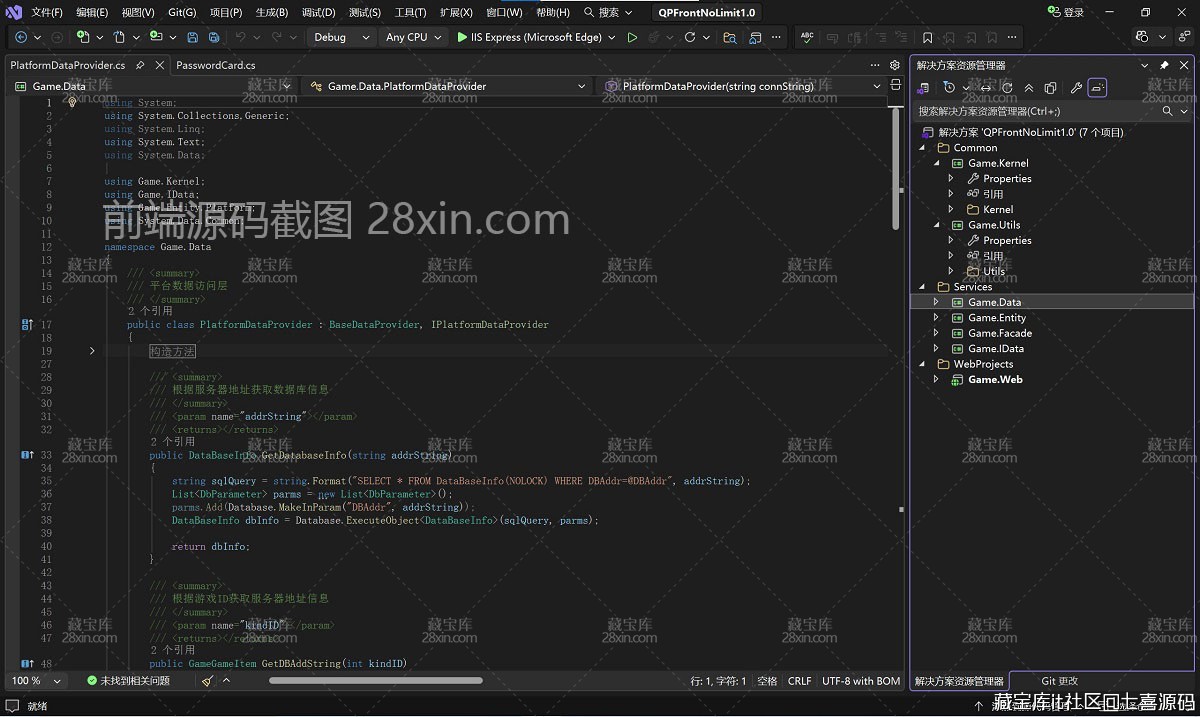Toggle the pending changes filter clock icon
The width and height of the screenshot is (1200, 717).
(x=950, y=87)
